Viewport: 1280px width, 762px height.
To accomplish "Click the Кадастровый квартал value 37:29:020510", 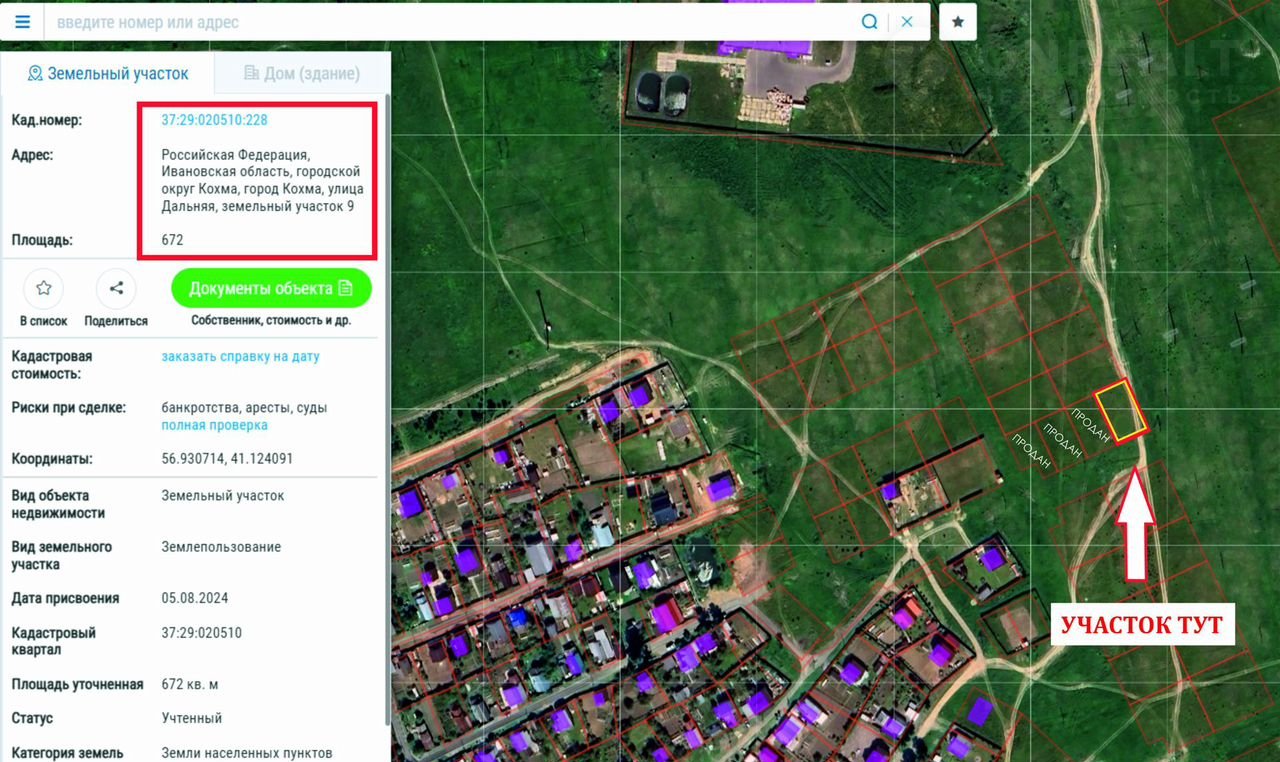I will coord(201,633).
